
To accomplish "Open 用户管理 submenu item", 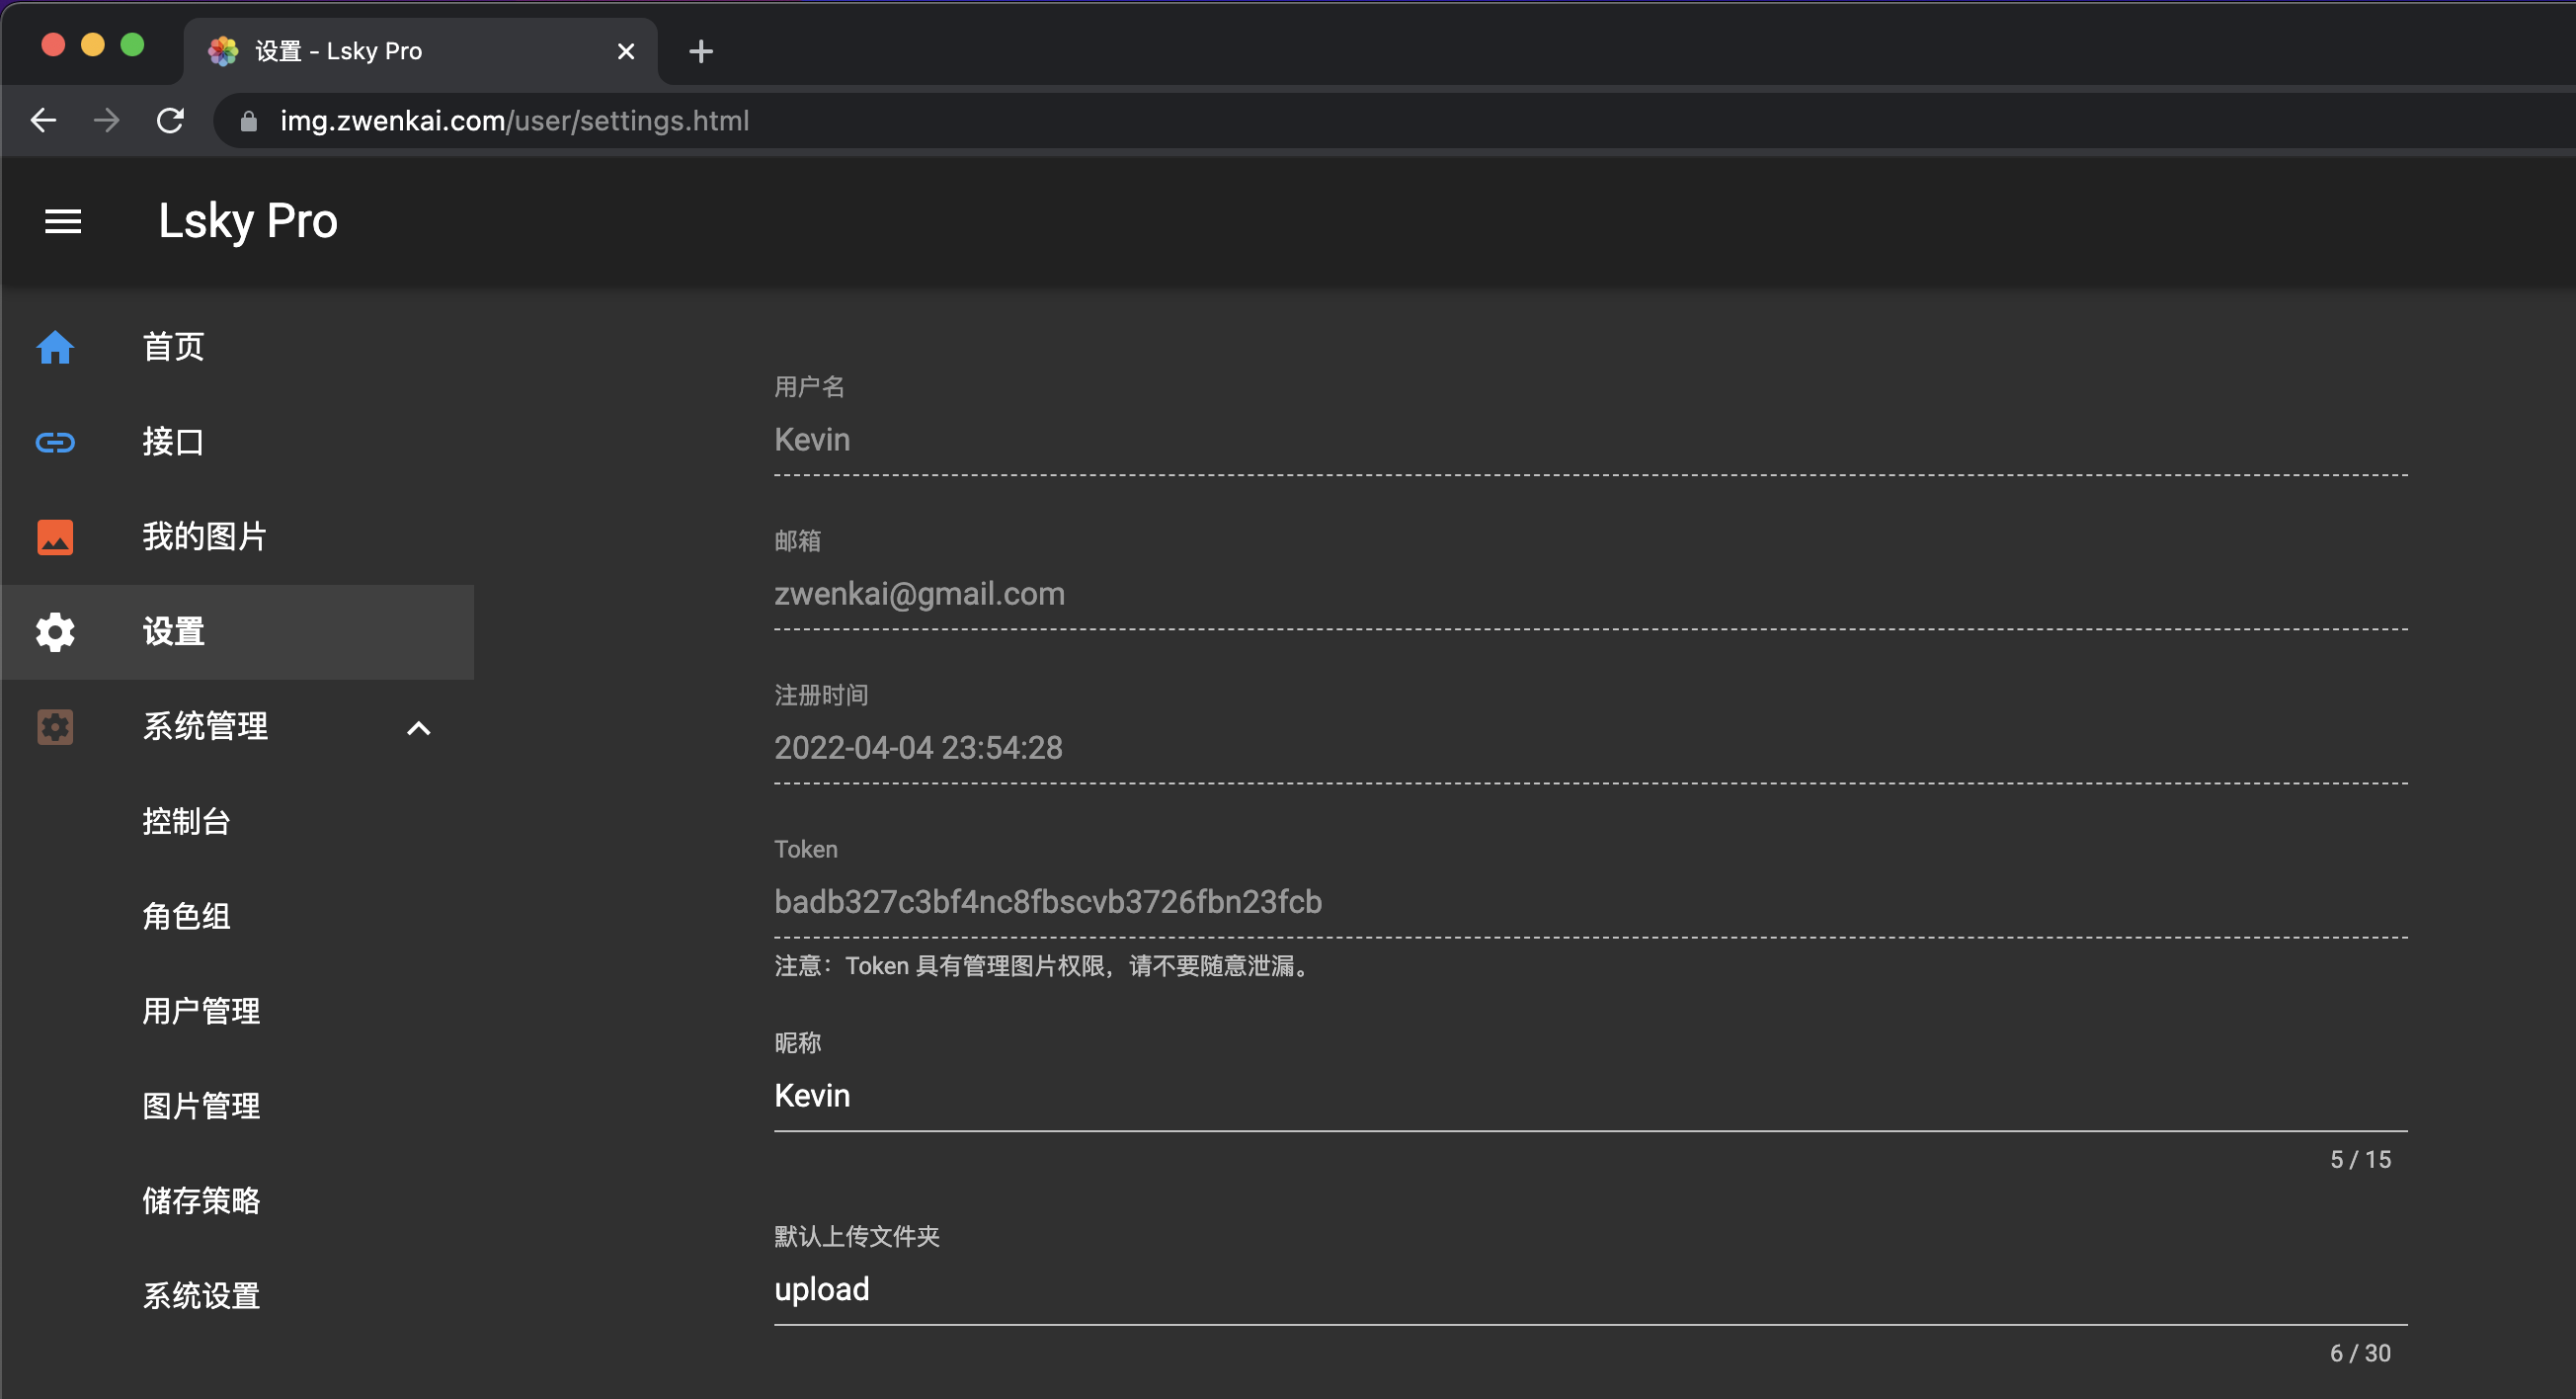I will point(201,1012).
